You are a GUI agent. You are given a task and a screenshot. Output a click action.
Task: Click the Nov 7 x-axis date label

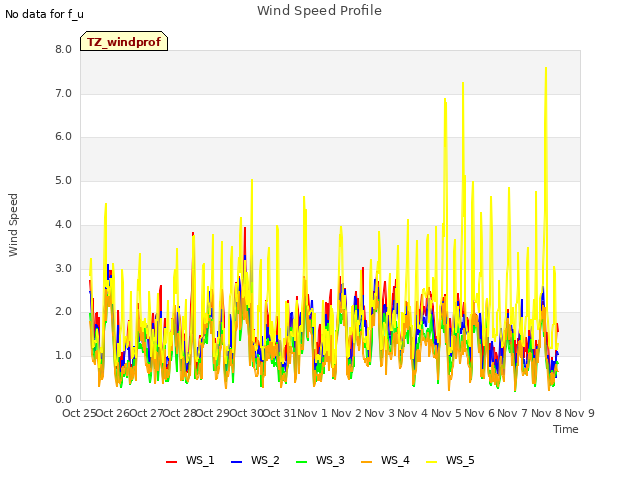[513, 413]
